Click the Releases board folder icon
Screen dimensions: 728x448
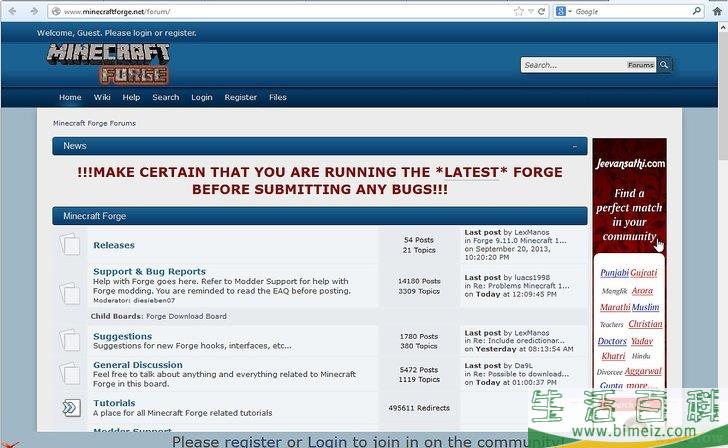pos(70,244)
